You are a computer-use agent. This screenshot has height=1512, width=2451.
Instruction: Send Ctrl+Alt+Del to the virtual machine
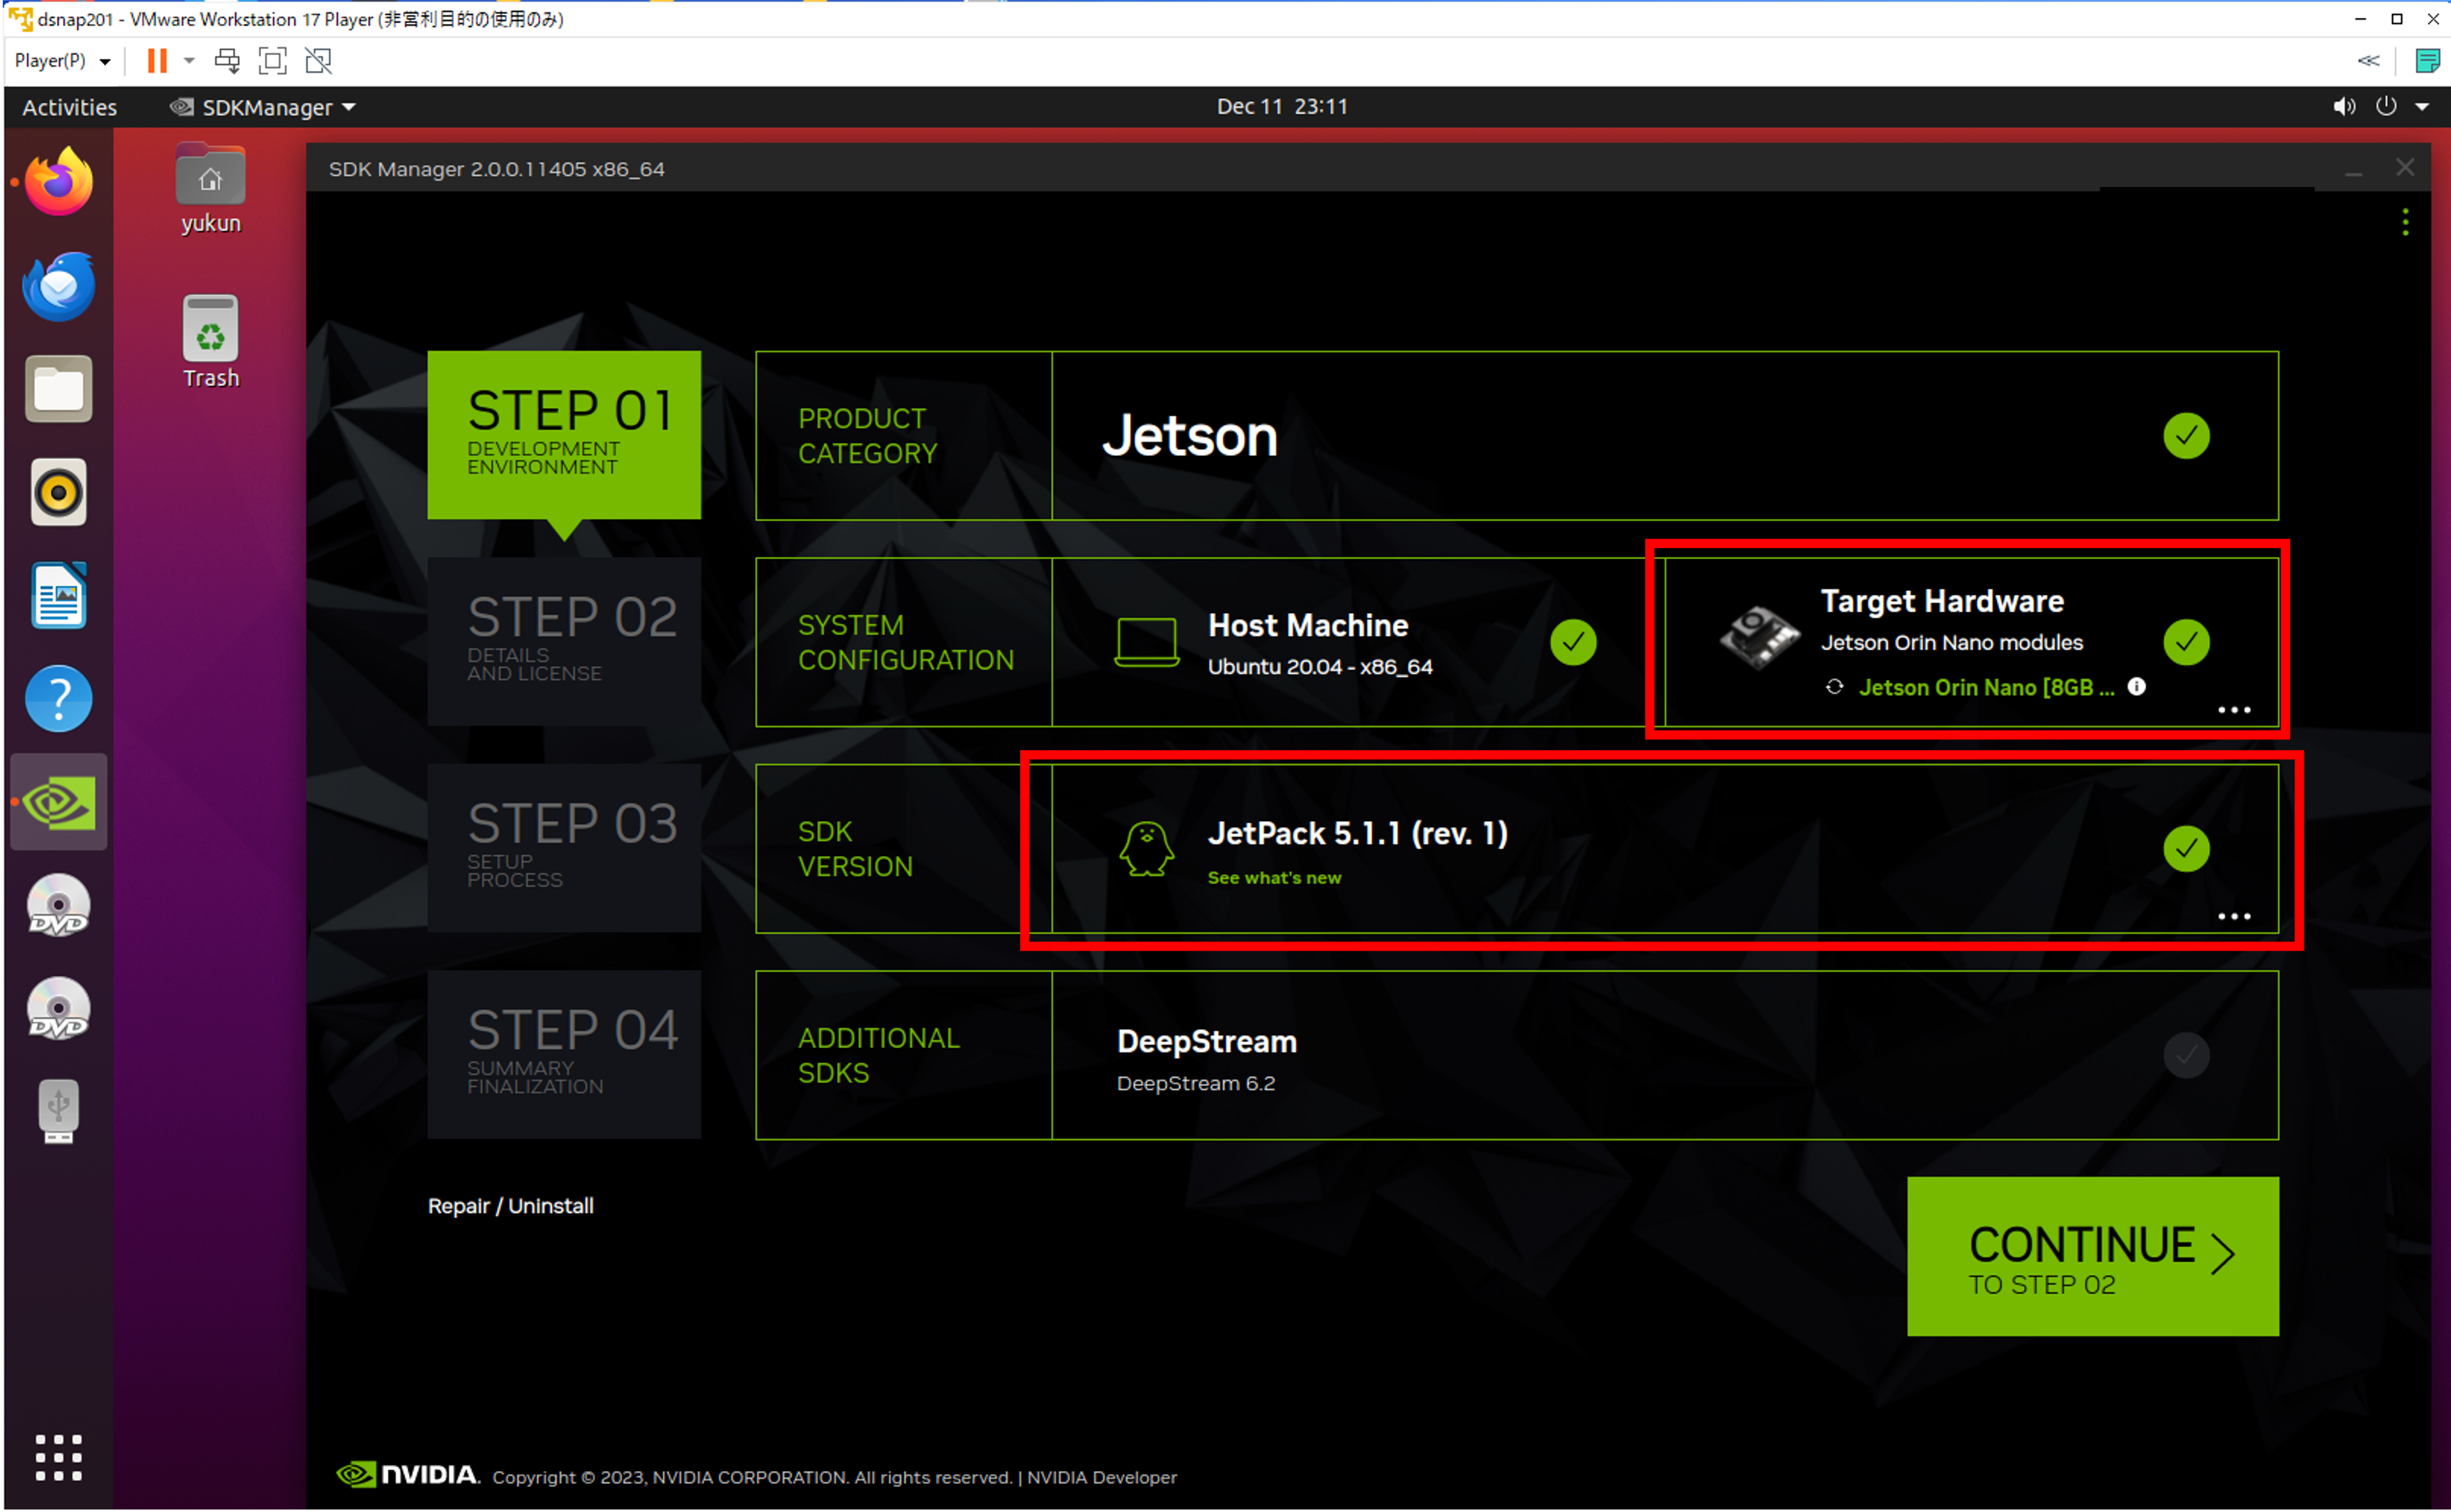point(227,61)
